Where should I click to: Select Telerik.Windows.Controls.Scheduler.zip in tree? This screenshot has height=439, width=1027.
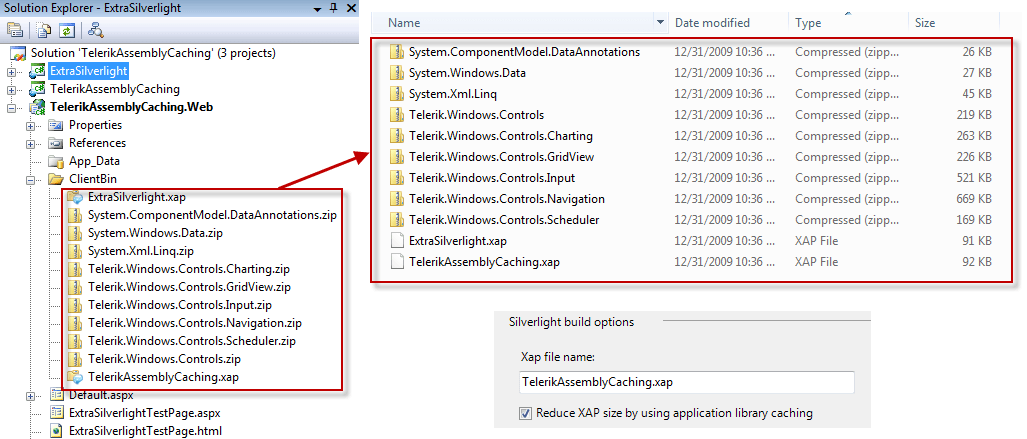192,341
